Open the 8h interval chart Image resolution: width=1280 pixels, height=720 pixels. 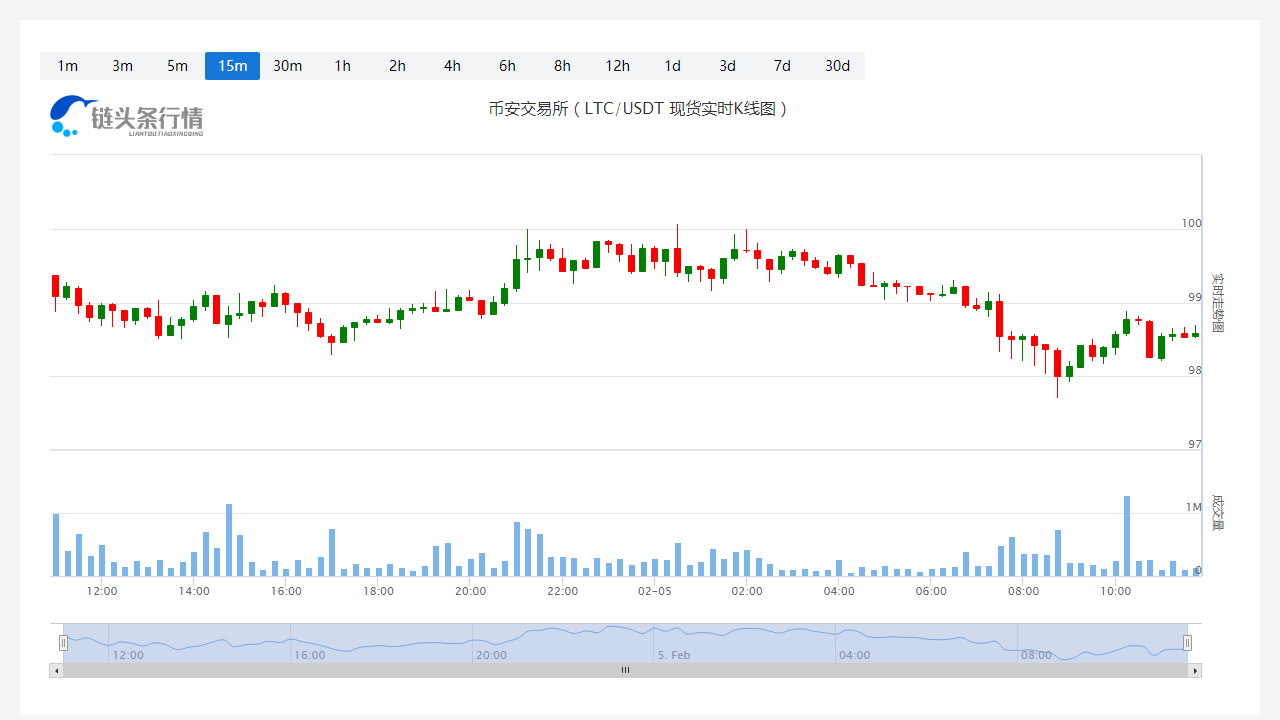point(562,66)
